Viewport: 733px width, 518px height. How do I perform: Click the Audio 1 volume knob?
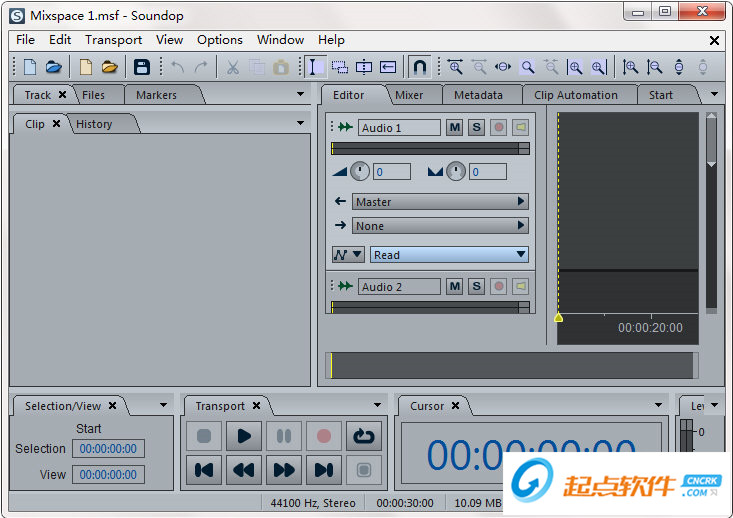point(360,171)
